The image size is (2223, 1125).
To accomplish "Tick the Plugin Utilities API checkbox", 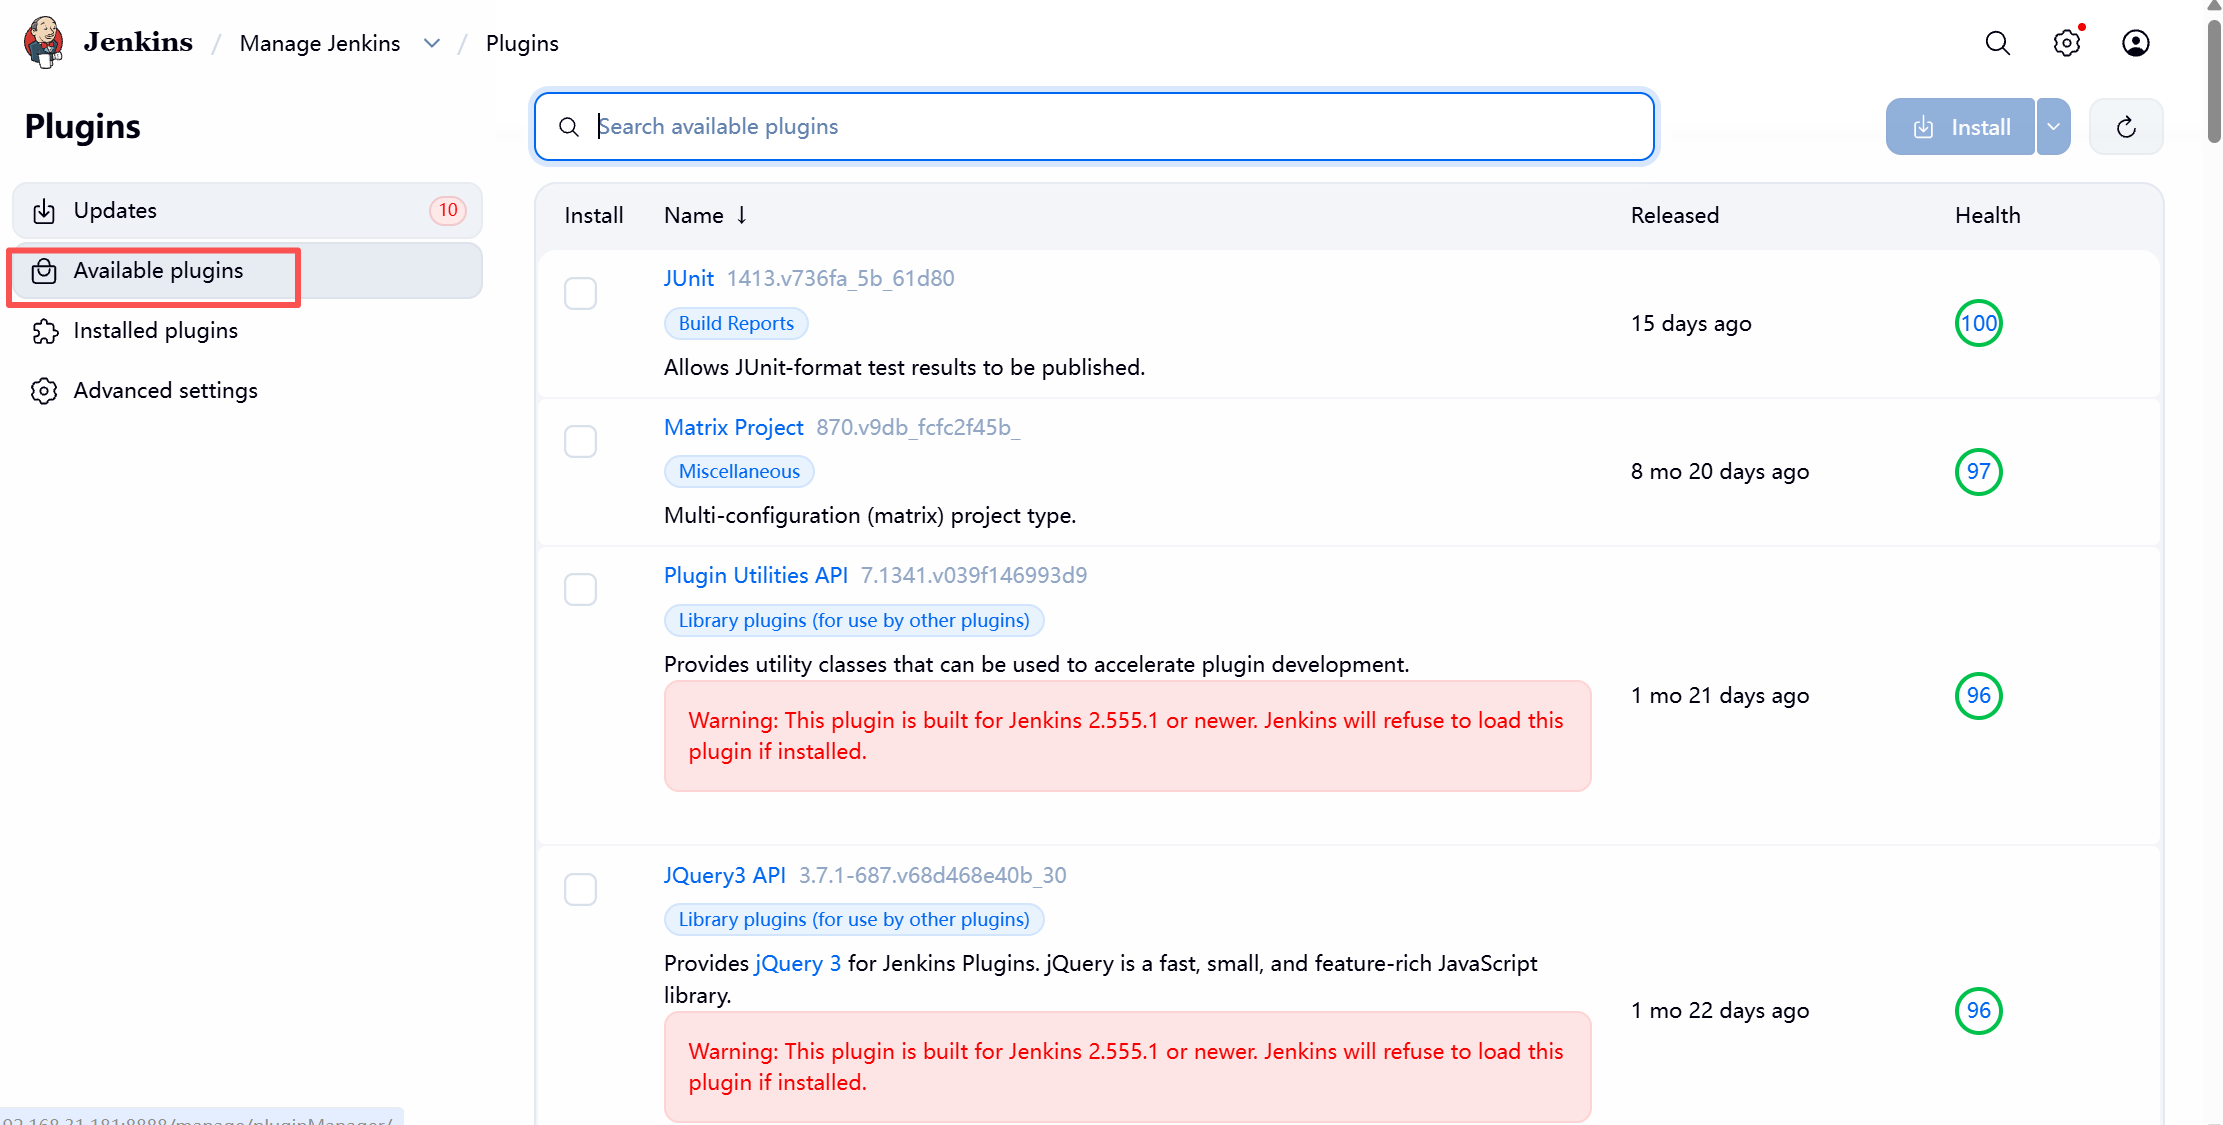I will tap(580, 590).
